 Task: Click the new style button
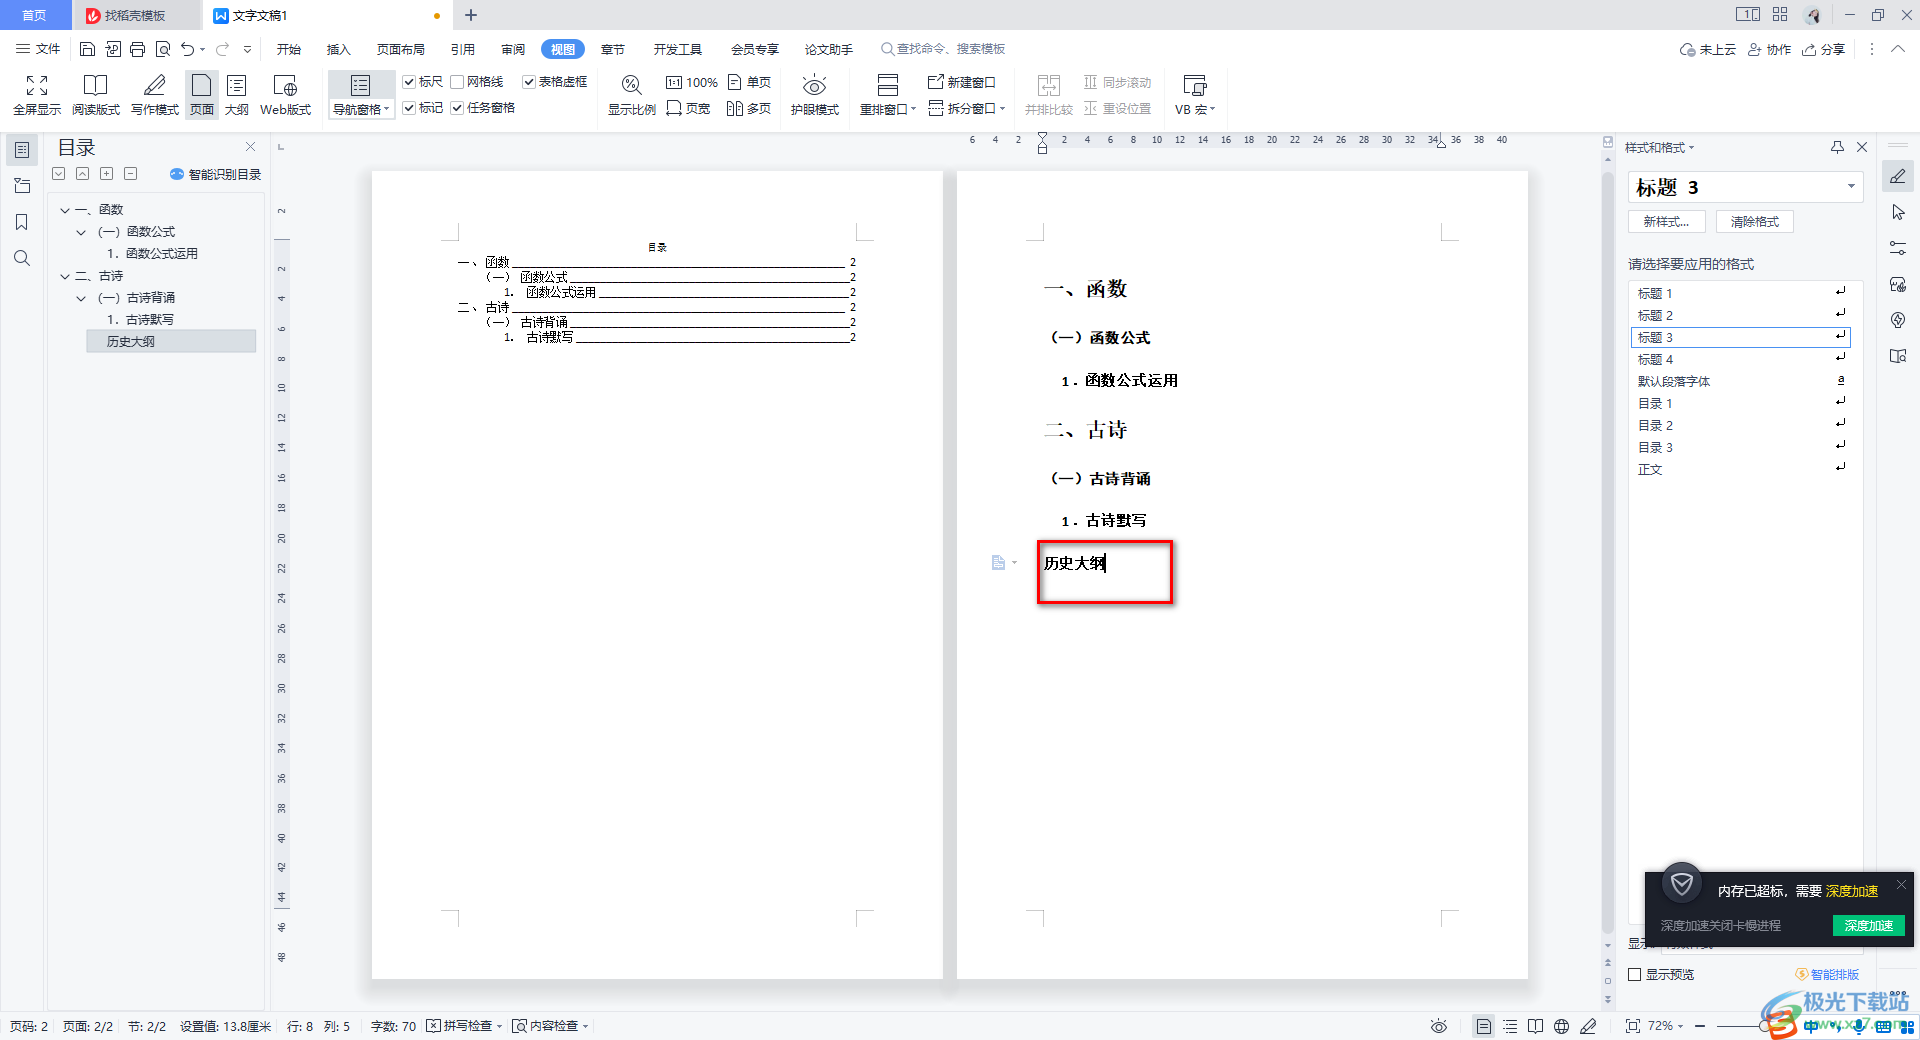tap(1667, 222)
